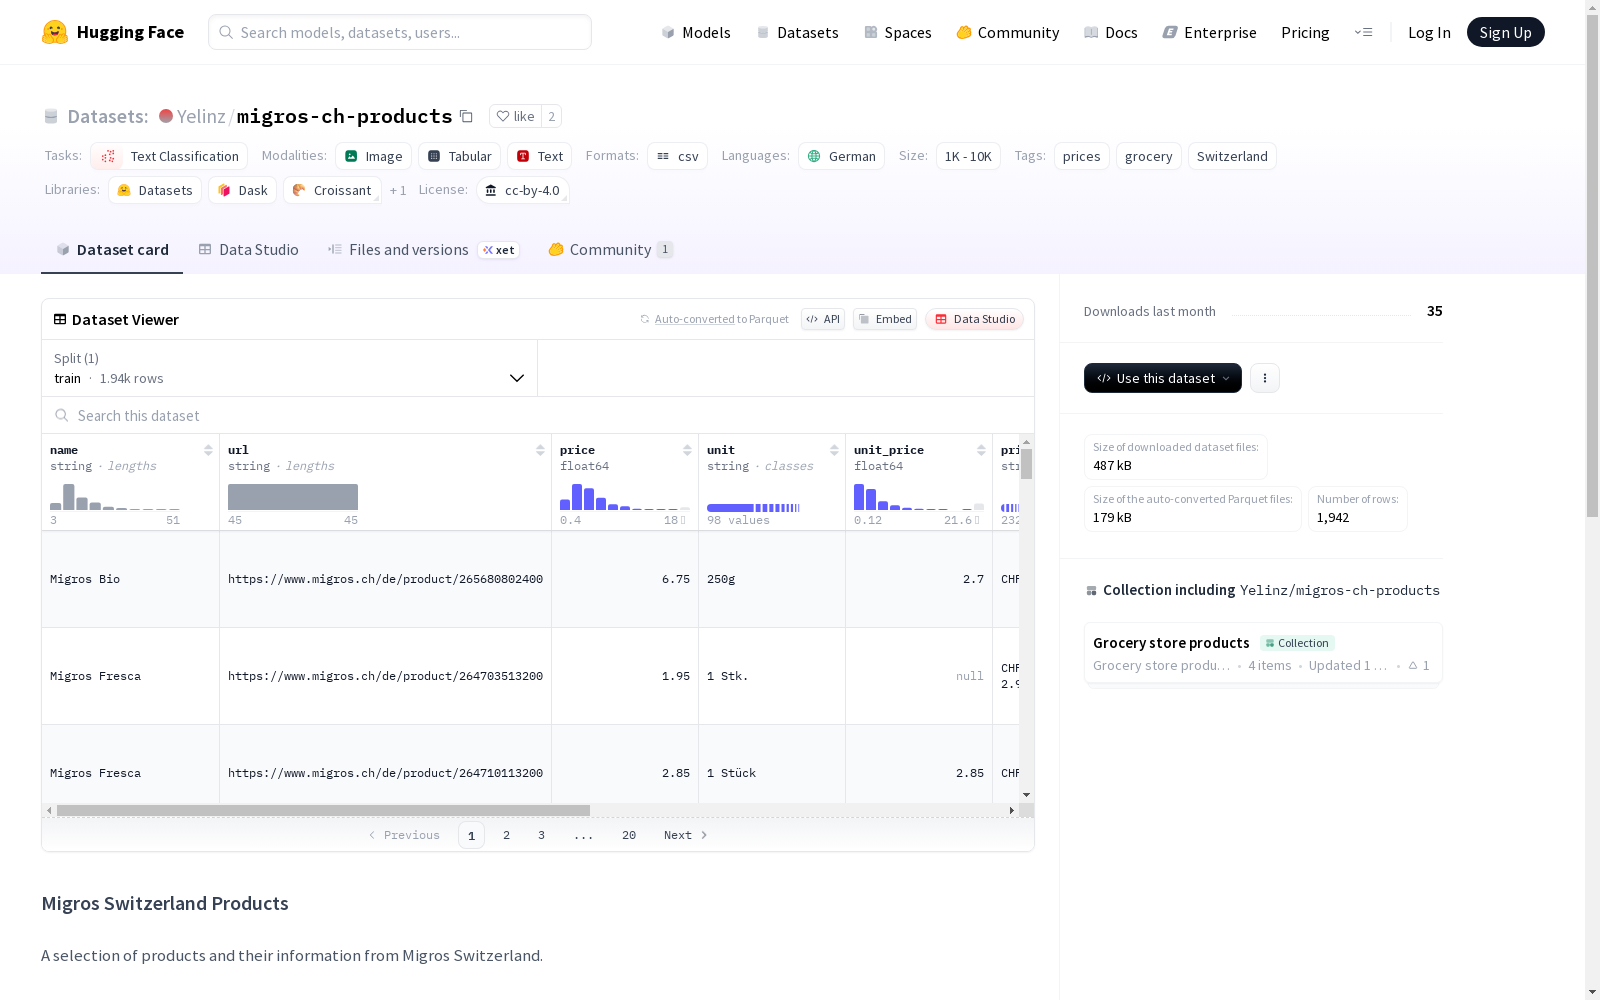Click the Datasets library tag
The height and width of the screenshot is (1000, 1600).
click(155, 190)
